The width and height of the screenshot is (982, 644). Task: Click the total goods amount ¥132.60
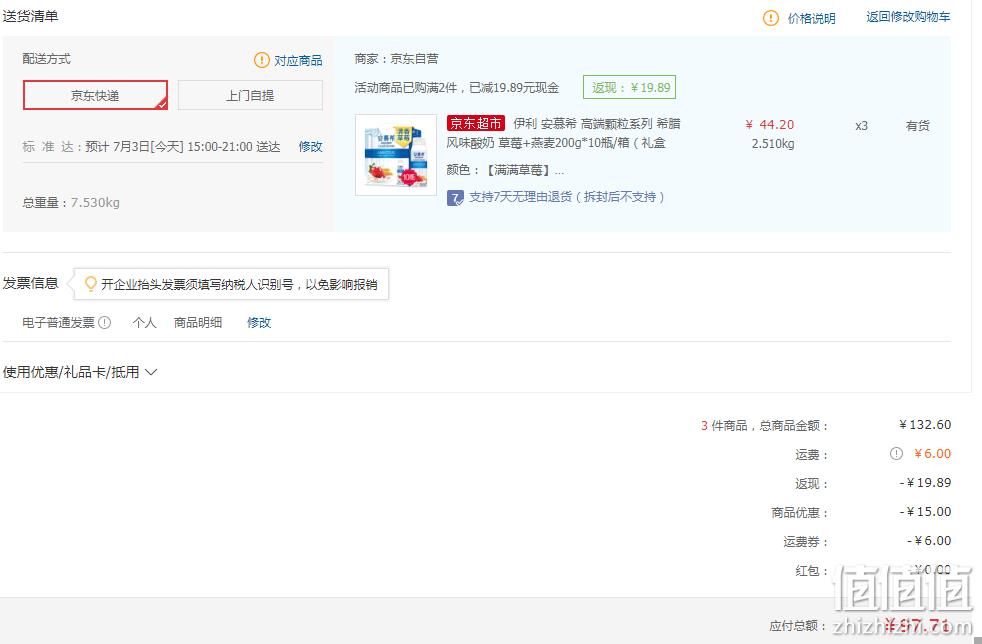point(925,425)
